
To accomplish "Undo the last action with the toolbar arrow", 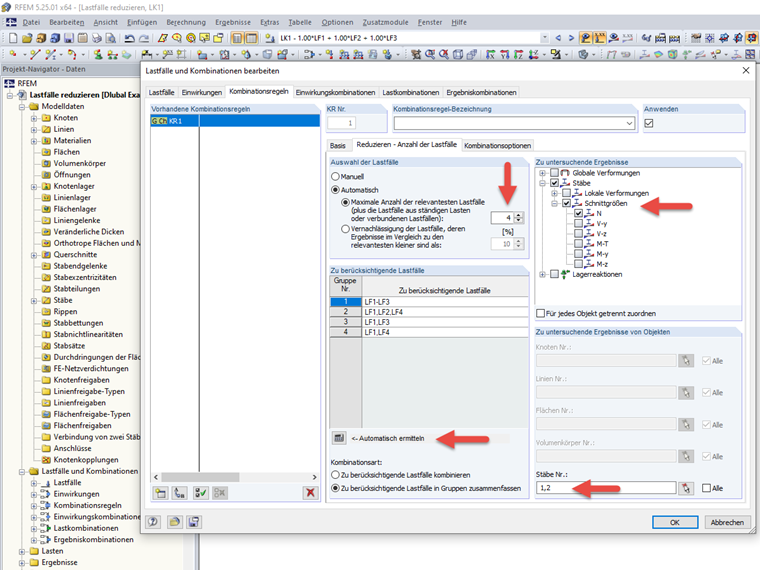I will 129,38.
